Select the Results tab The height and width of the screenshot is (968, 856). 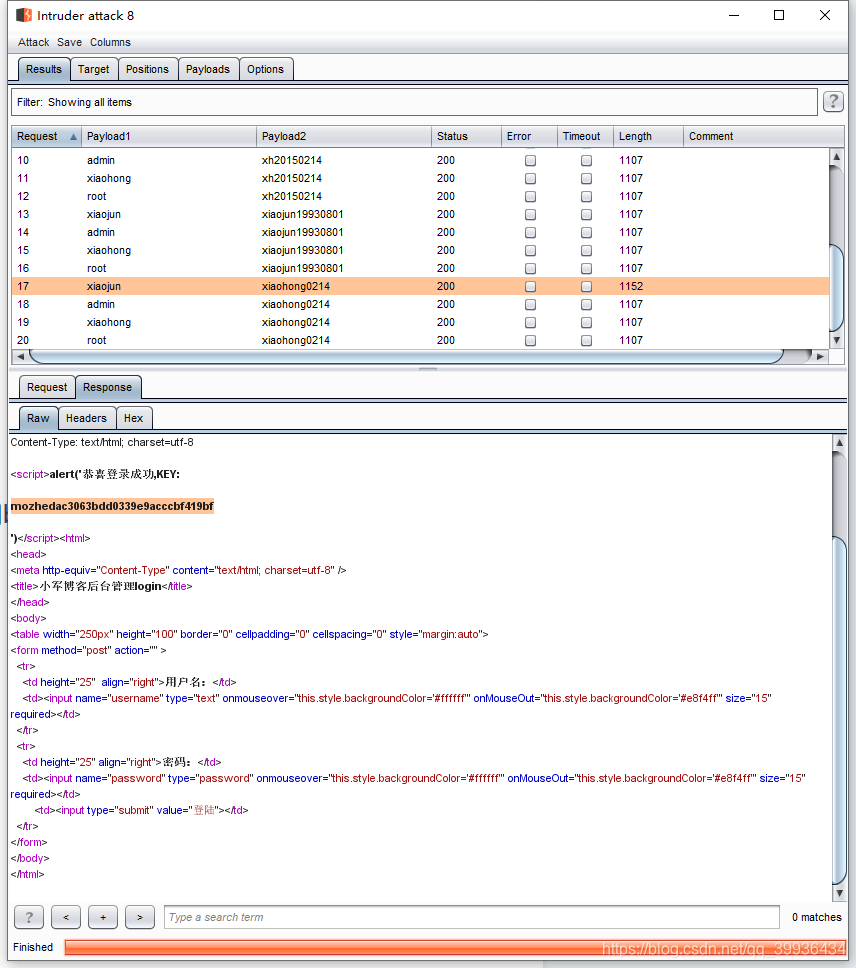pyautogui.click(x=44, y=69)
